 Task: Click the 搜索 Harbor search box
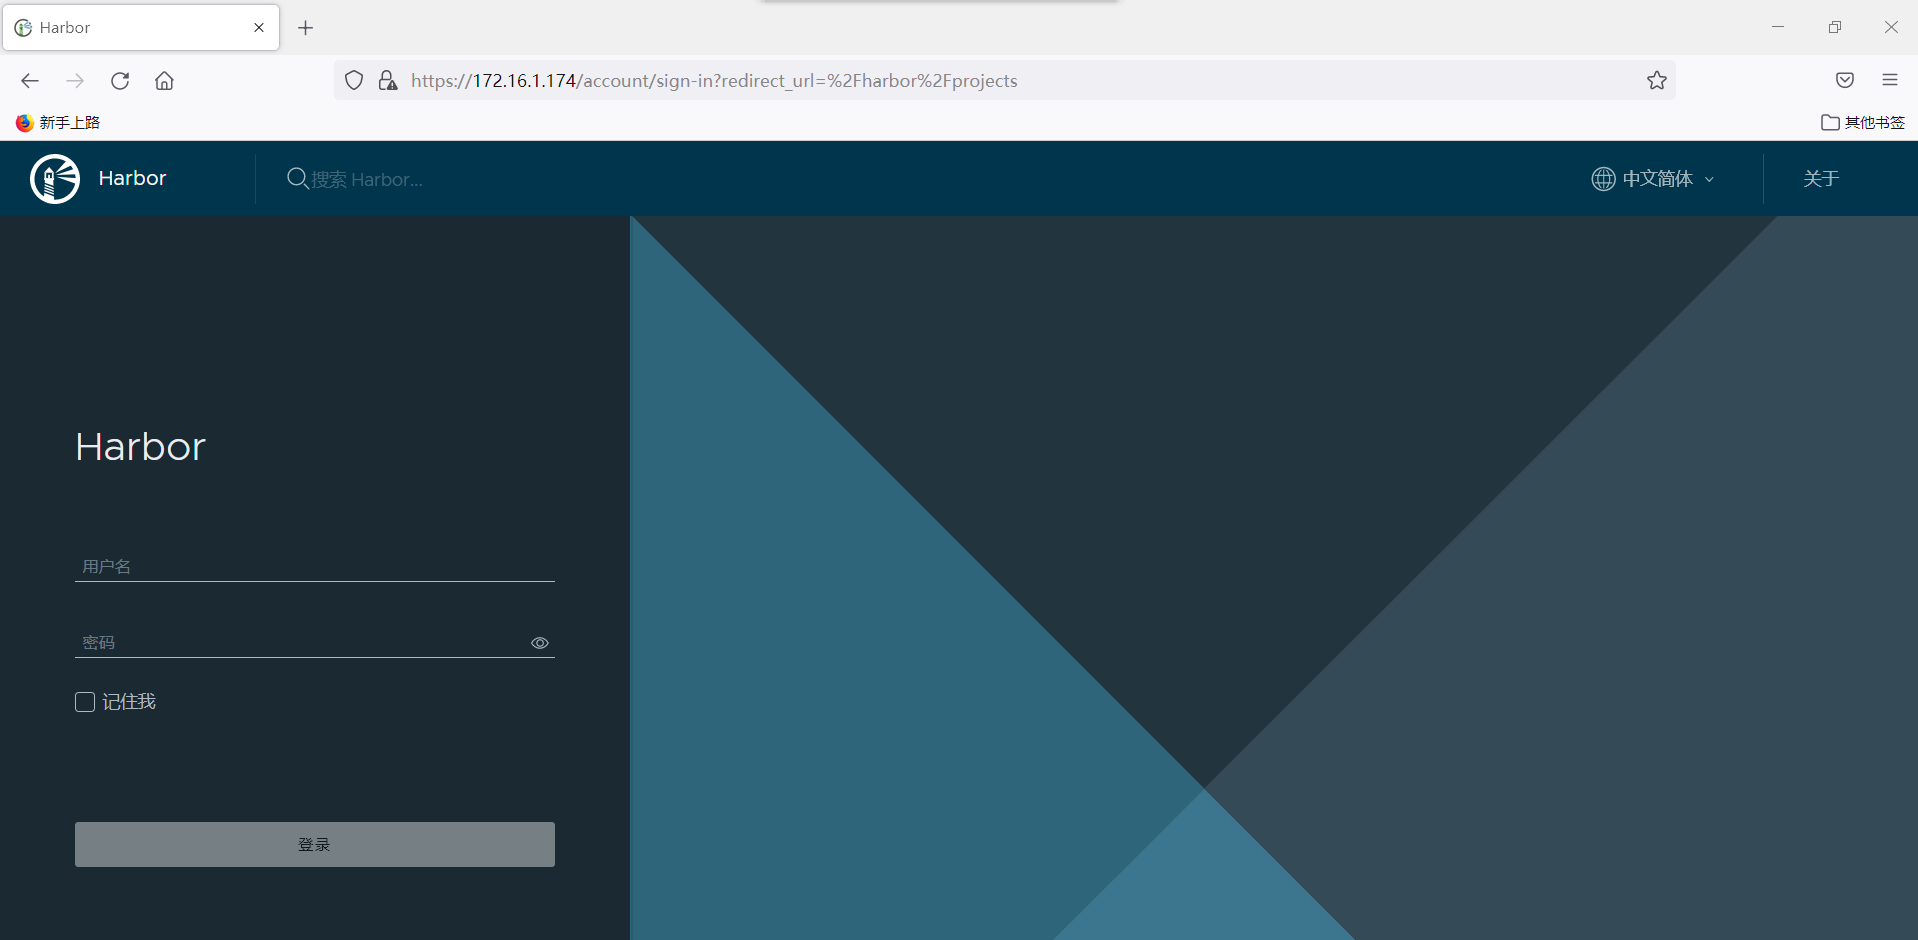point(367,179)
